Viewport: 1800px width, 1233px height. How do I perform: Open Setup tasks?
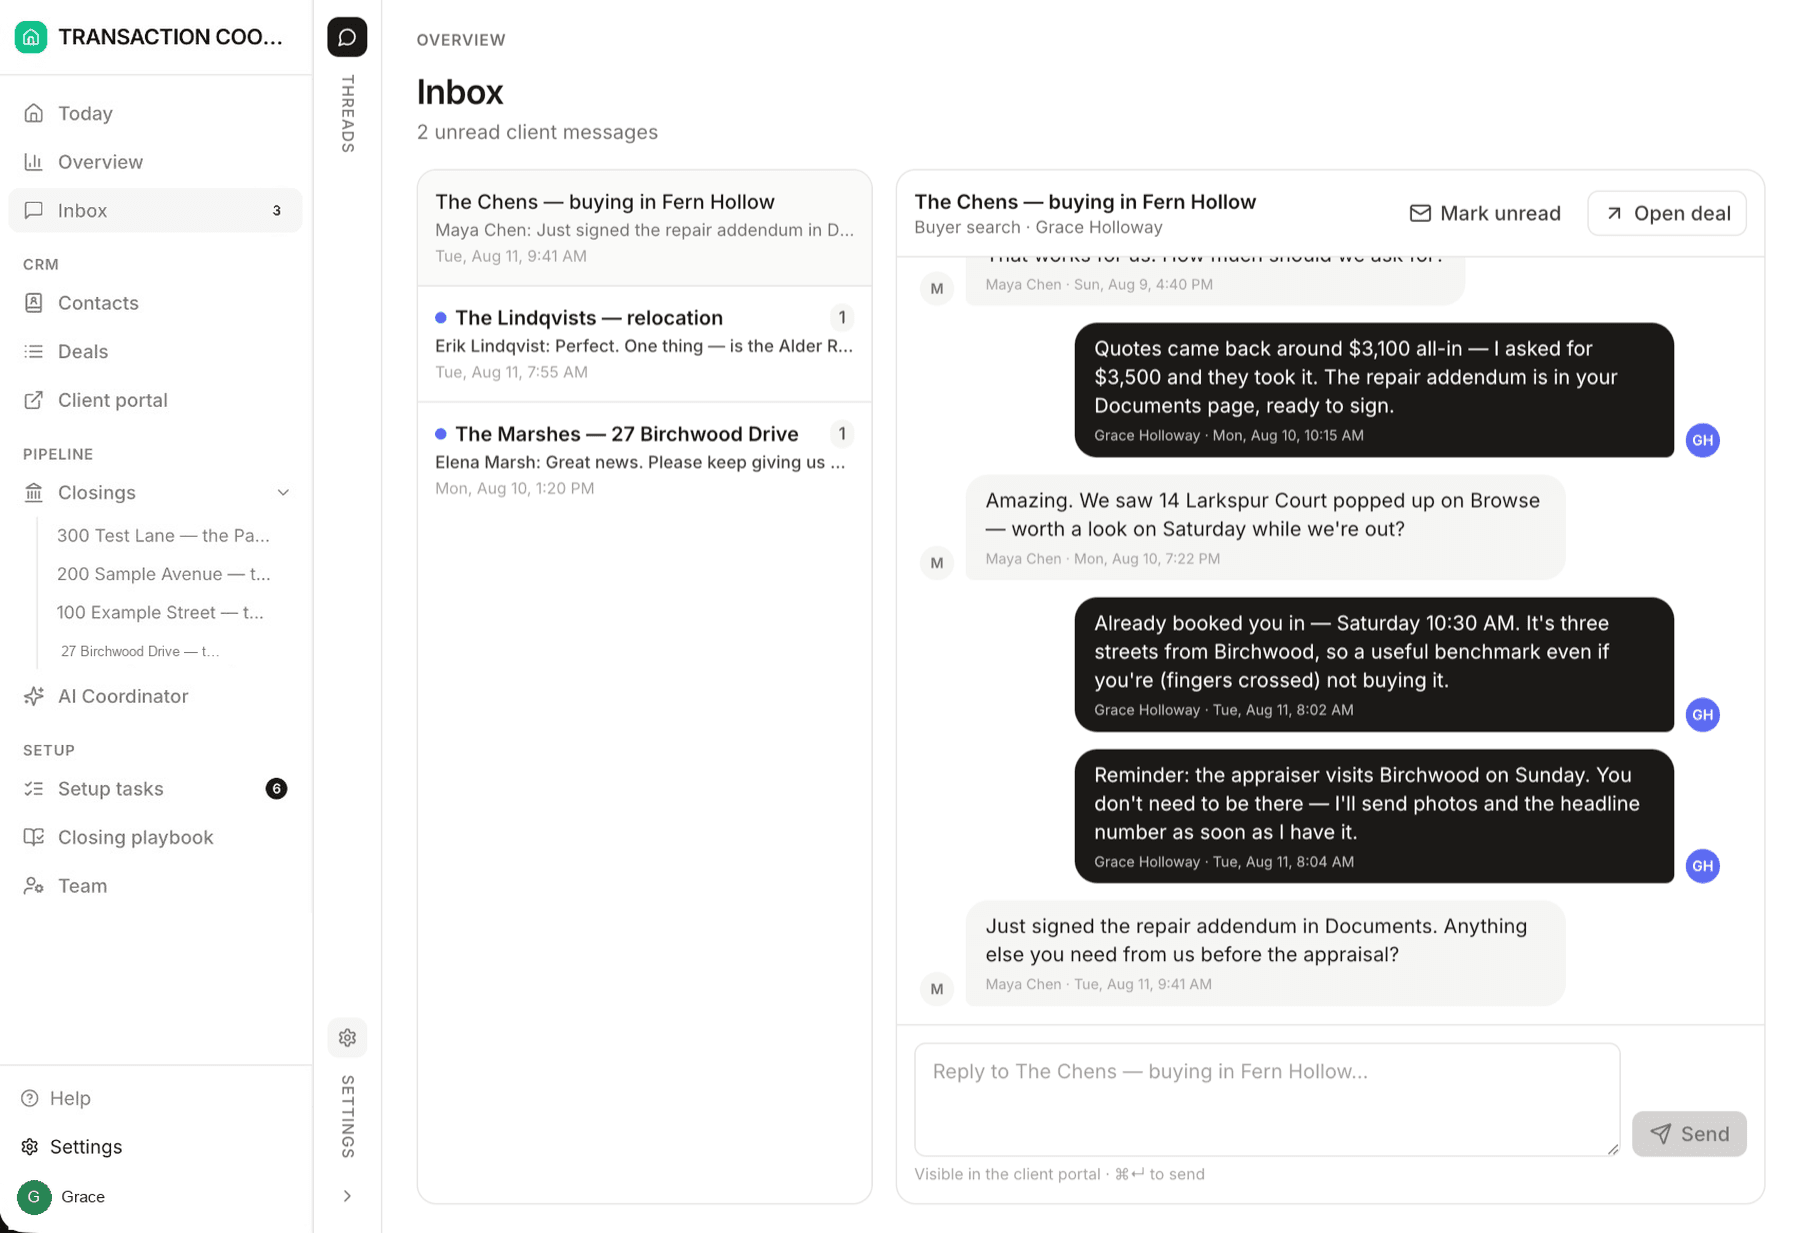155,789
